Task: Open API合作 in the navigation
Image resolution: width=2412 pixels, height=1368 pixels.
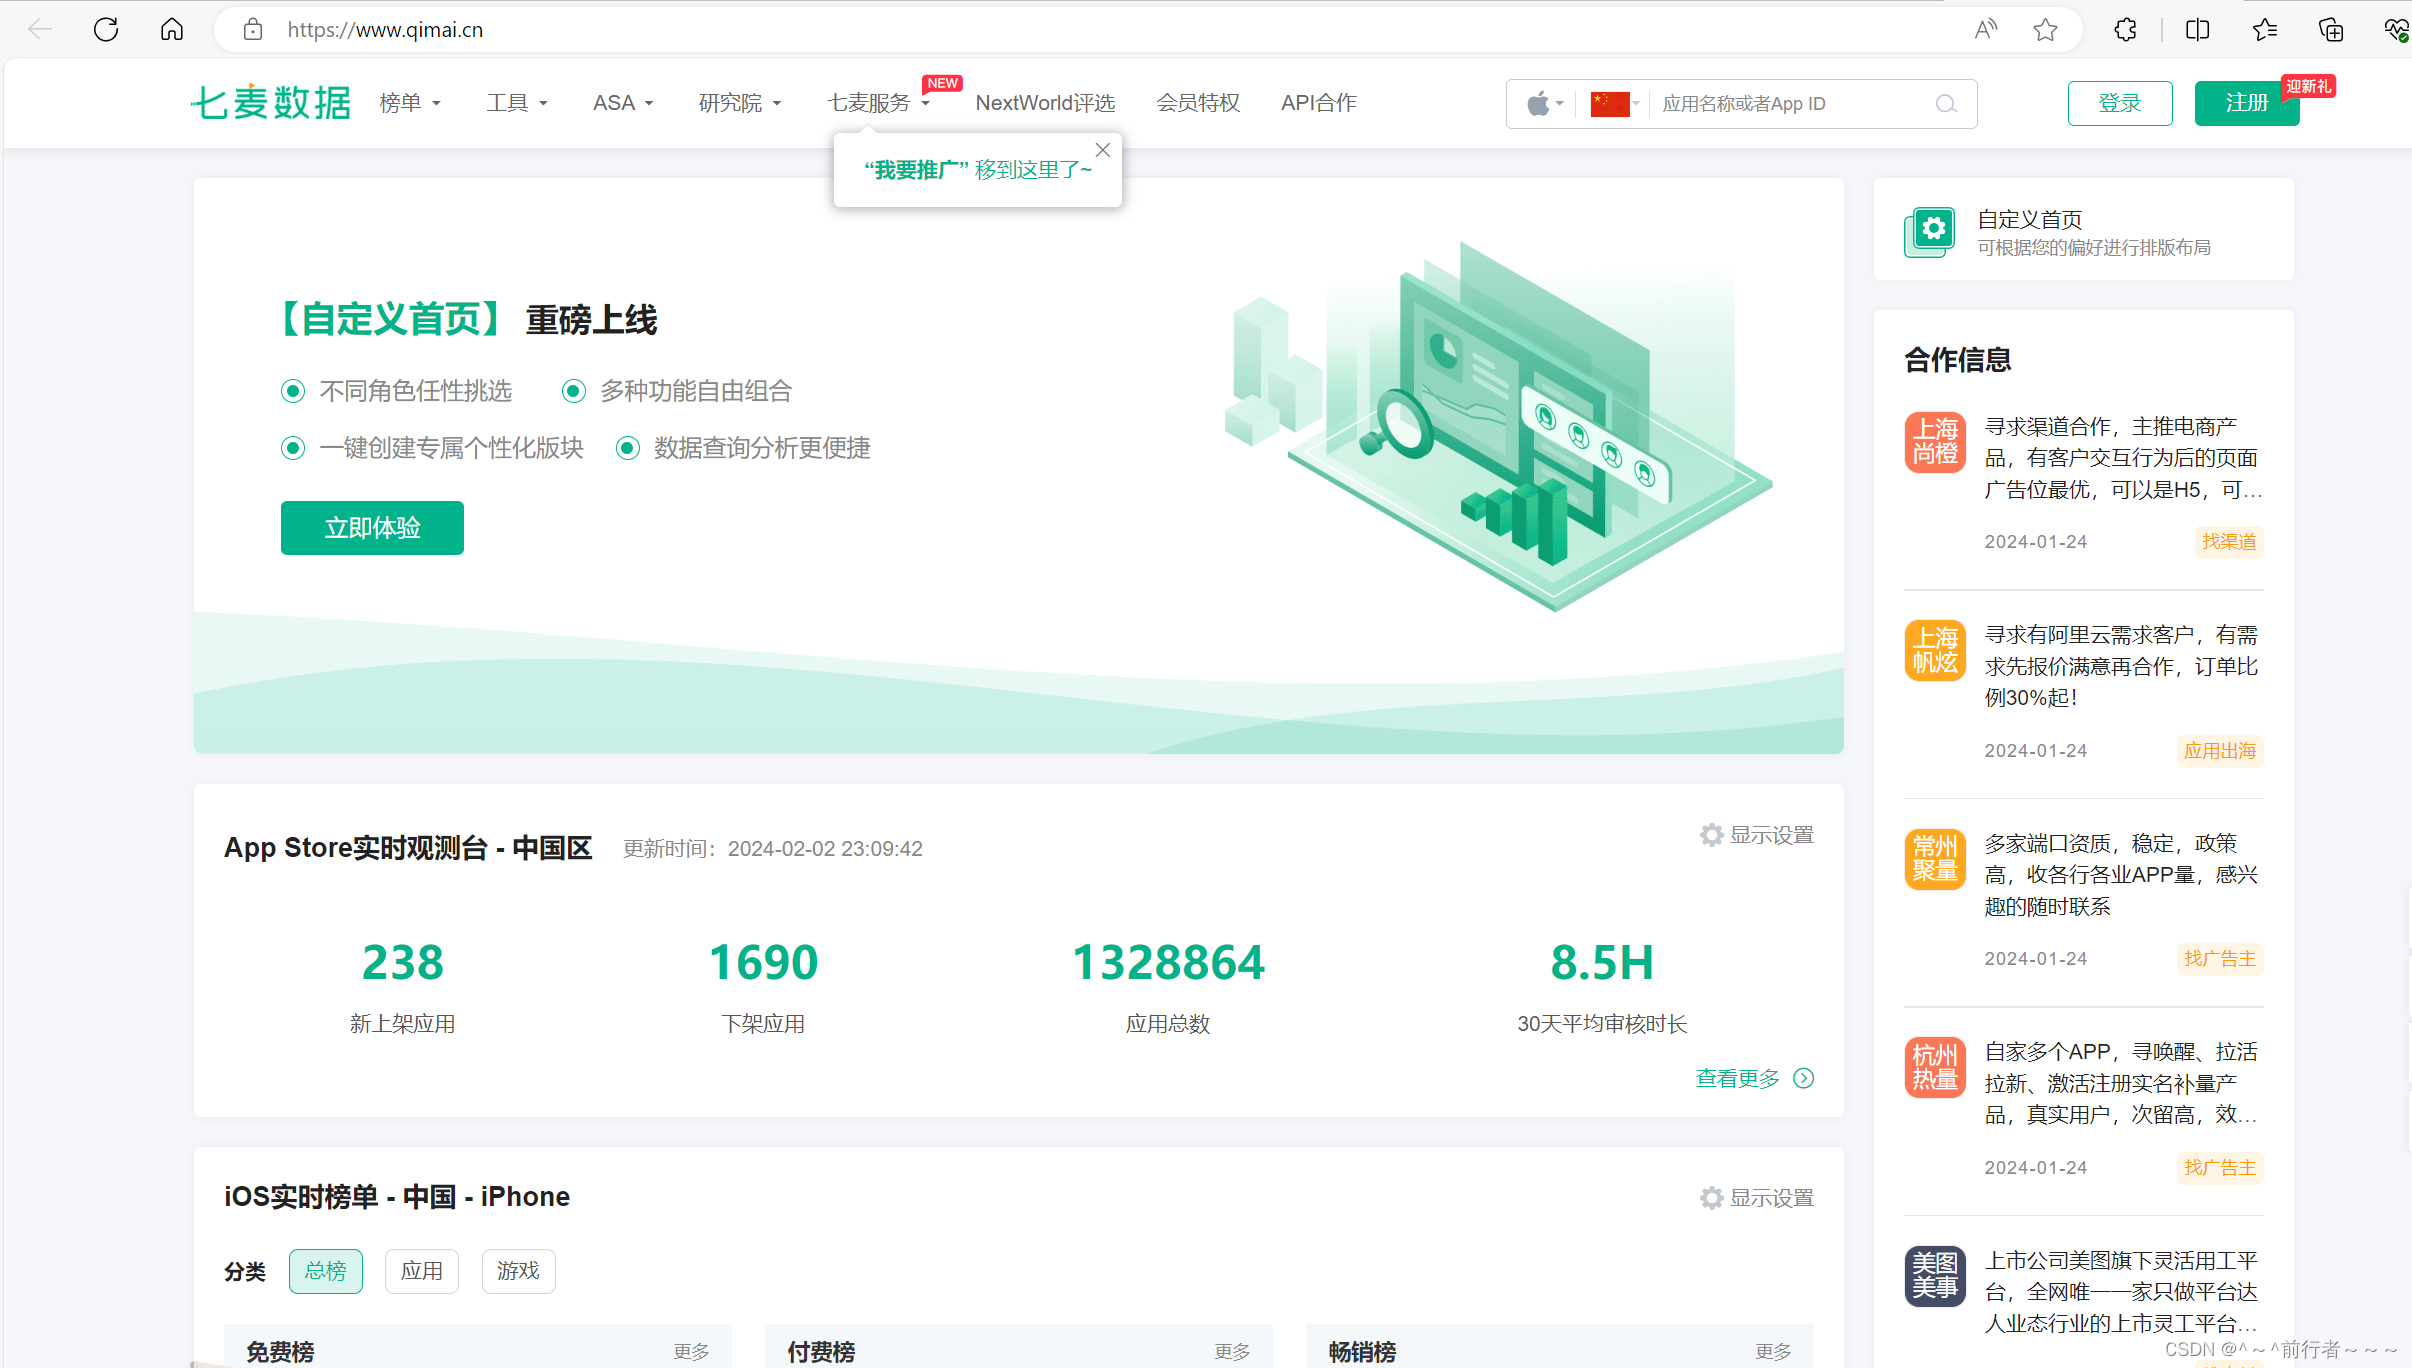Action: pos(1319,103)
